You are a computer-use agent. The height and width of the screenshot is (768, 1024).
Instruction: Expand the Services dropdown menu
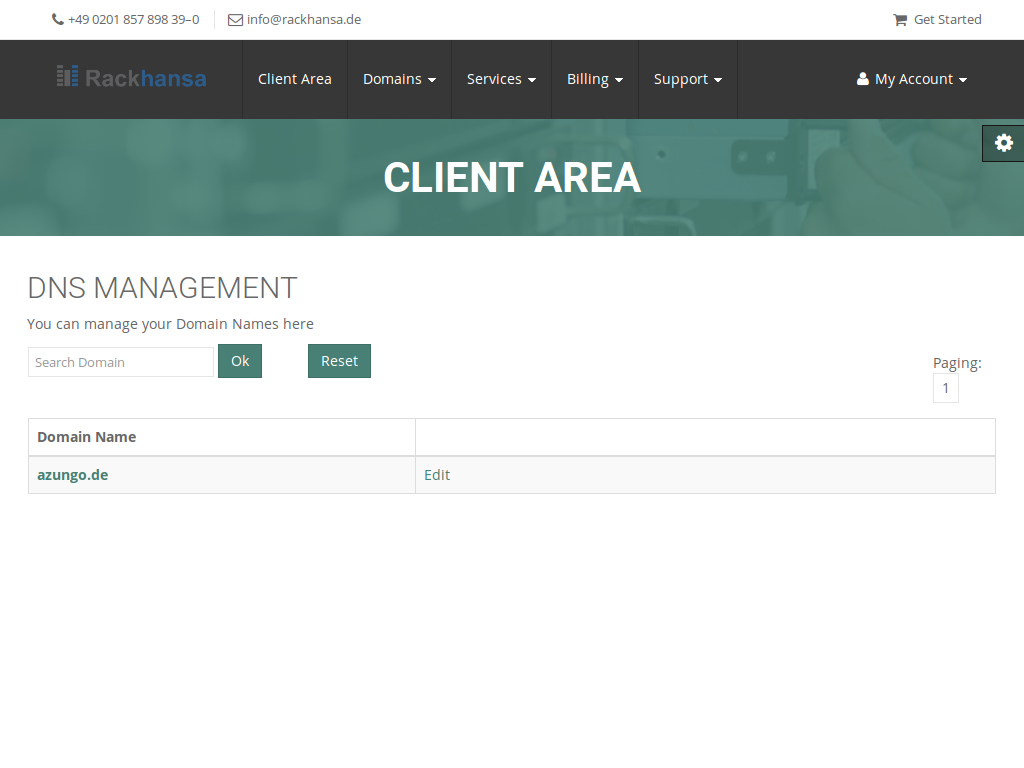tap(501, 79)
